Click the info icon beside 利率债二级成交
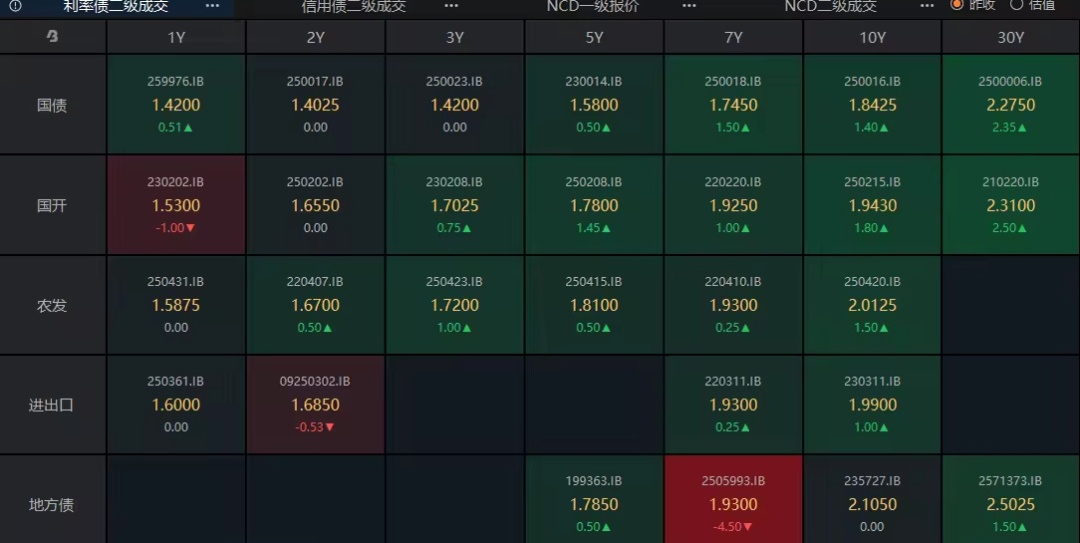The height and width of the screenshot is (543, 1080). [x=15, y=5]
